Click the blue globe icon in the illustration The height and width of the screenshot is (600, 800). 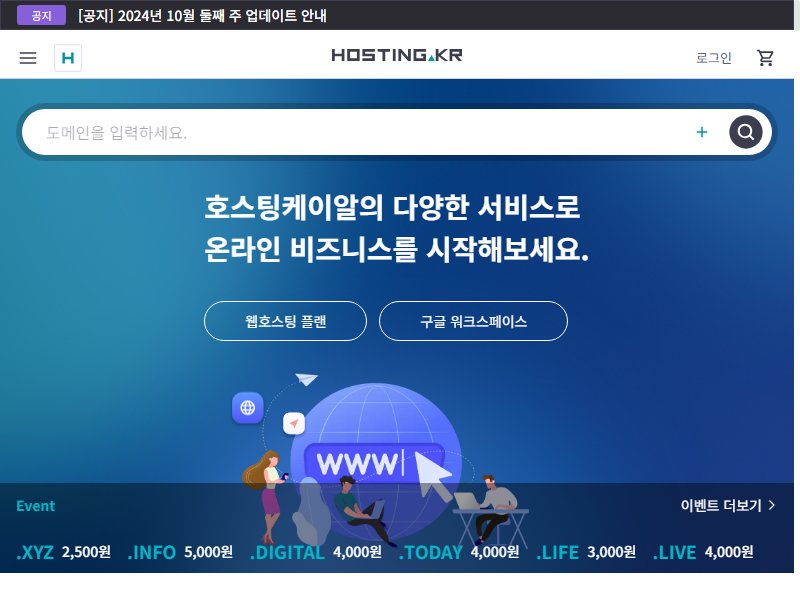247,408
